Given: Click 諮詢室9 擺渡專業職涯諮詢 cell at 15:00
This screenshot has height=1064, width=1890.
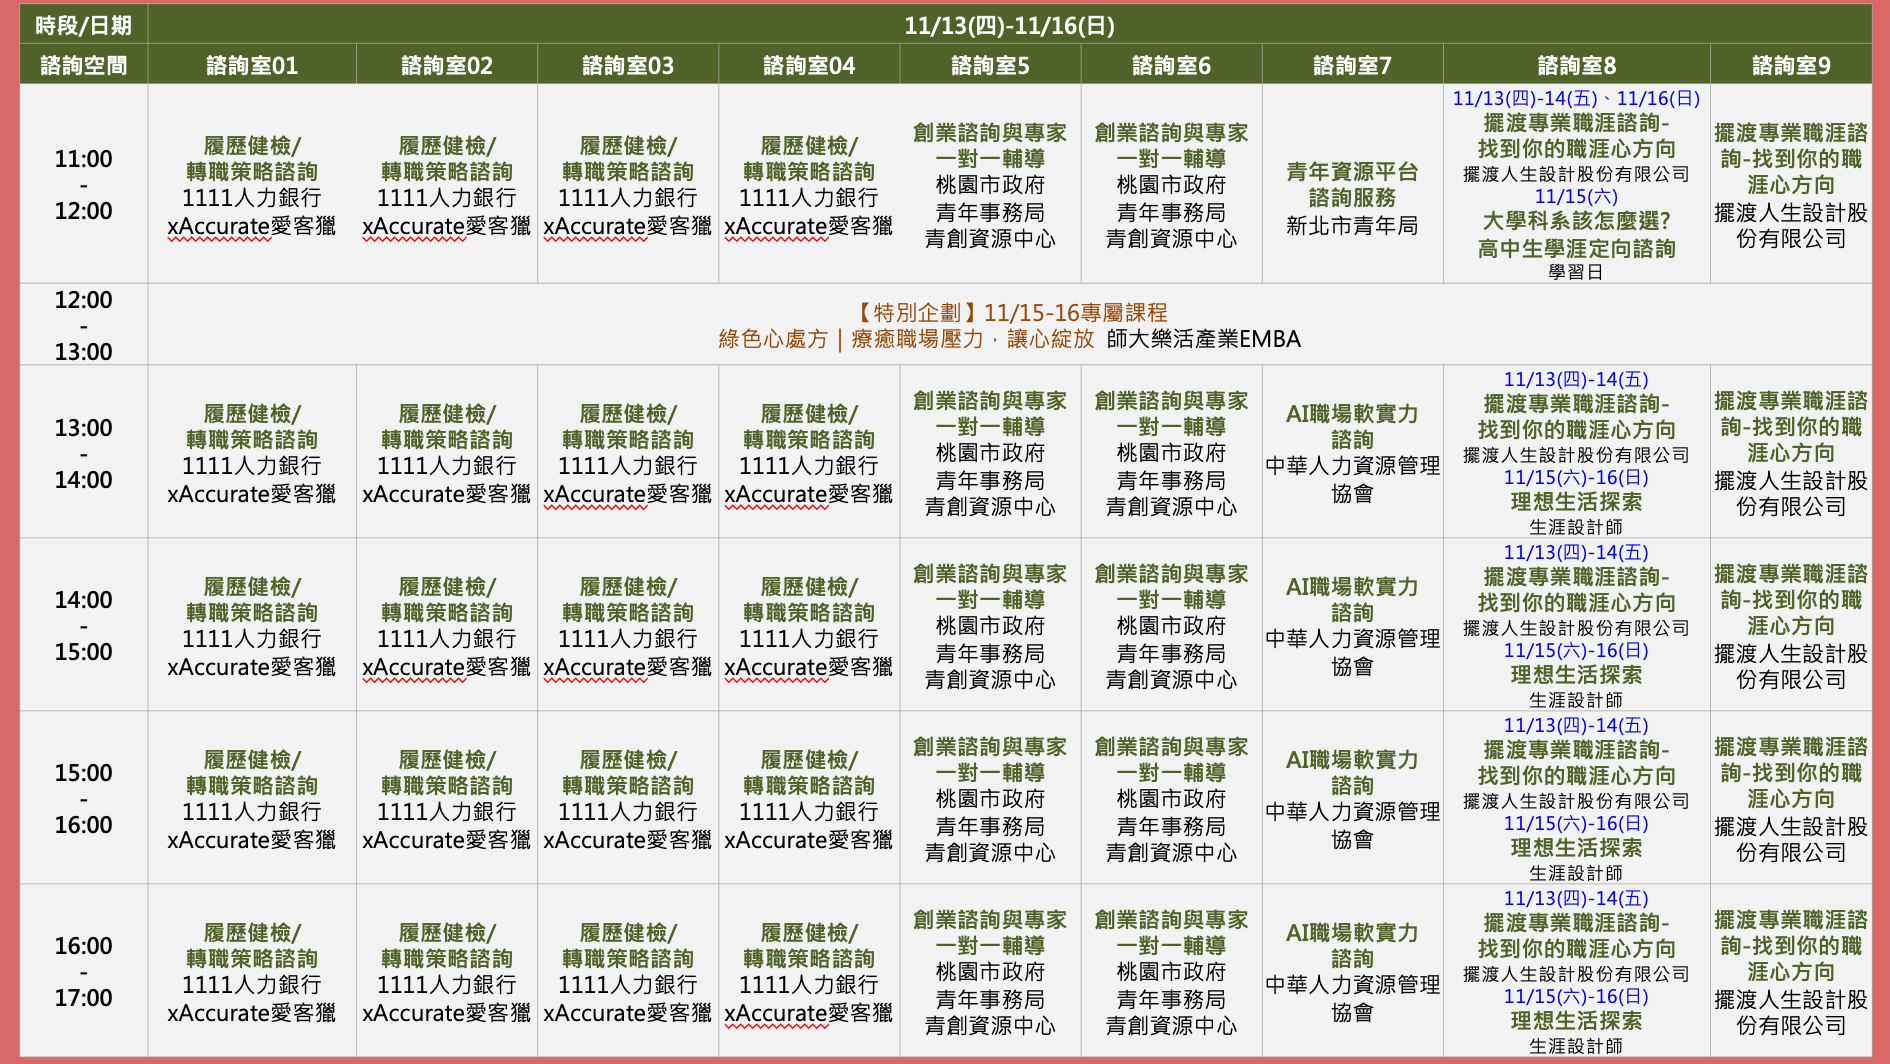Looking at the screenshot, I should pyautogui.click(x=1790, y=799).
